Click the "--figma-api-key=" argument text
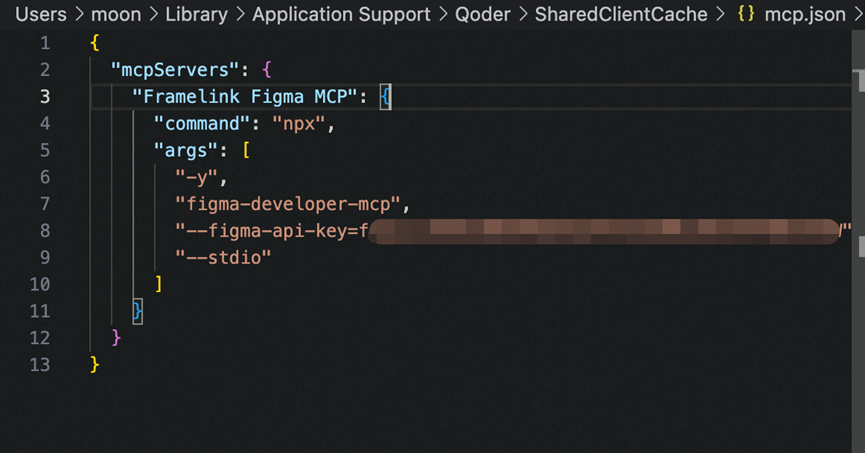 pyautogui.click(x=271, y=231)
